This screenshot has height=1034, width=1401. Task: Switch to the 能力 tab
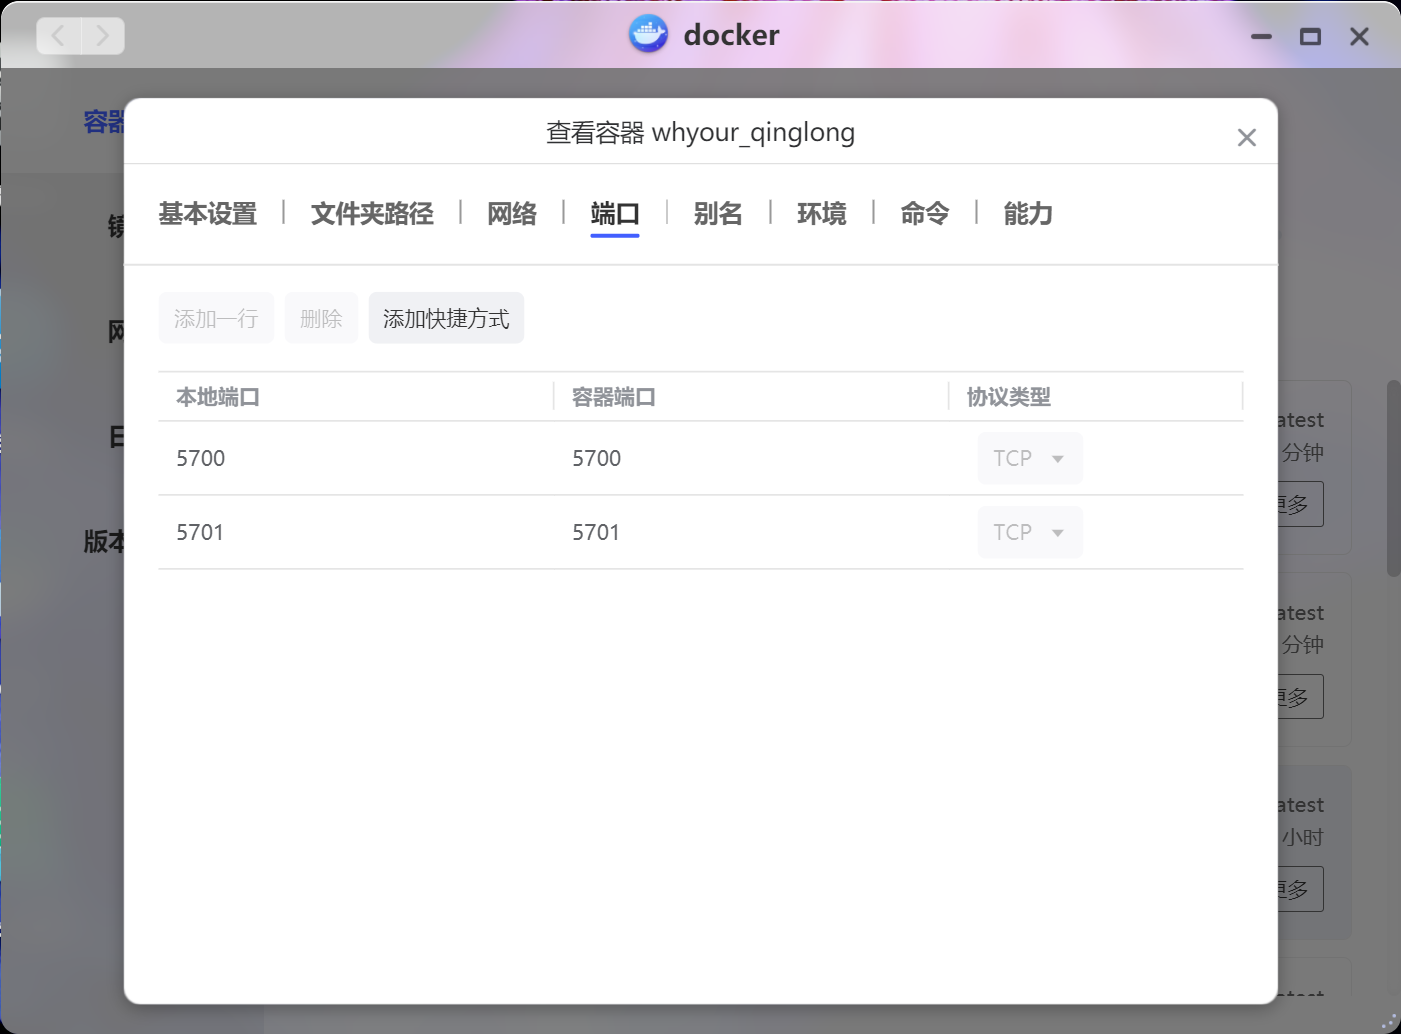1027,214
